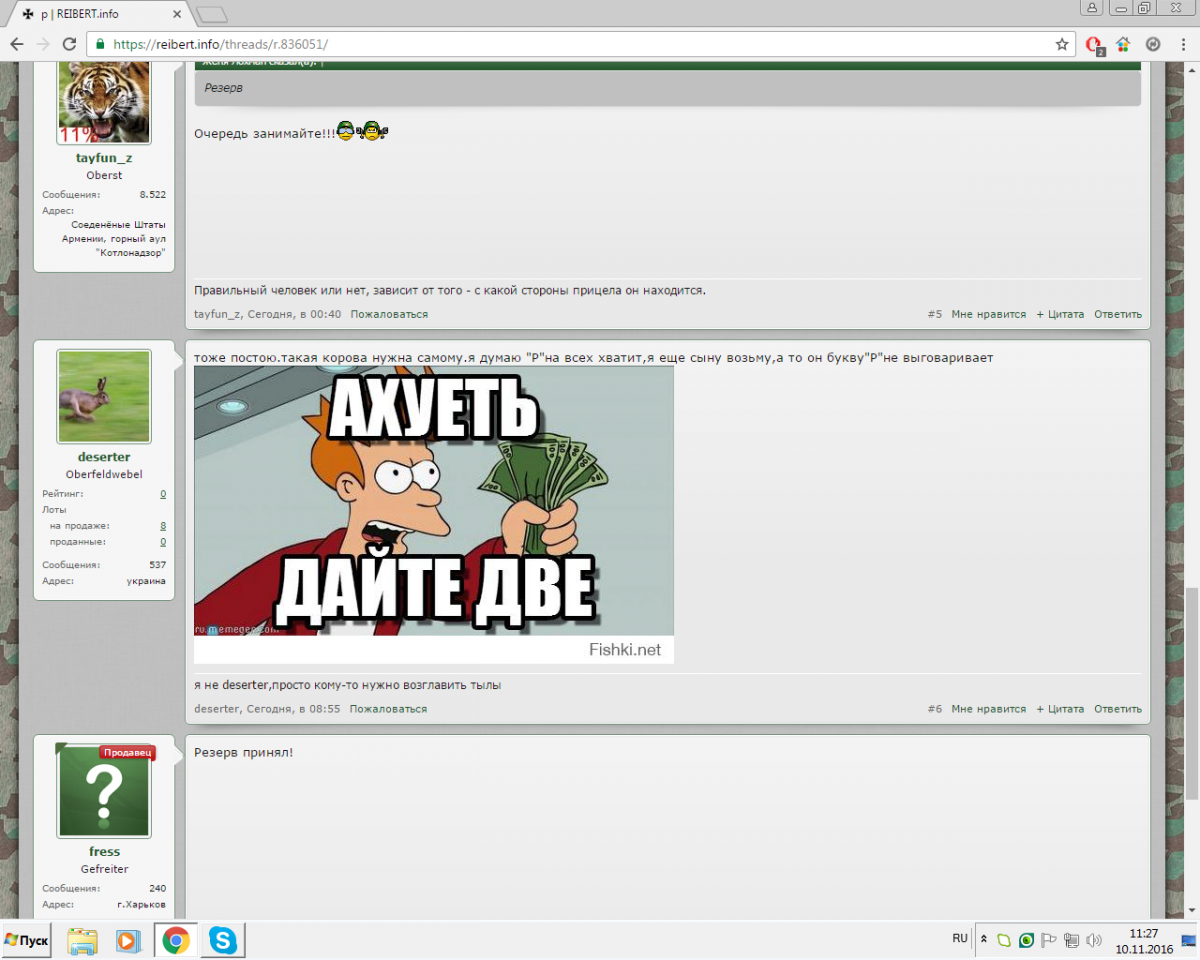Open the Action Center flag tray icon

coord(1049,941)
